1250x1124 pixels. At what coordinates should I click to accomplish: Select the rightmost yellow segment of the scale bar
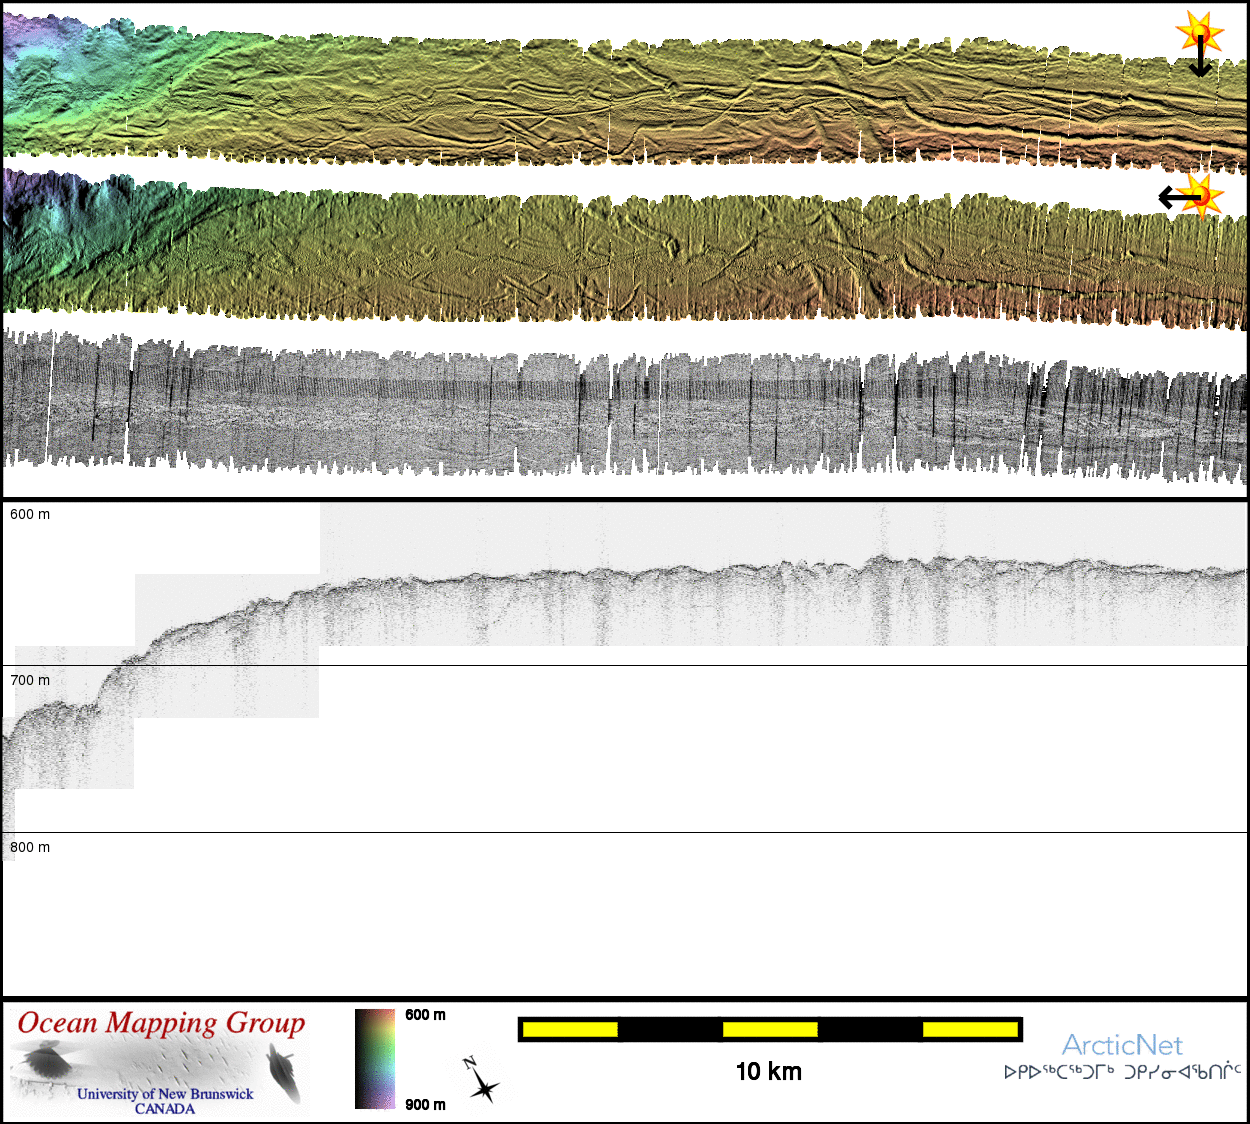pos(970,1029)
